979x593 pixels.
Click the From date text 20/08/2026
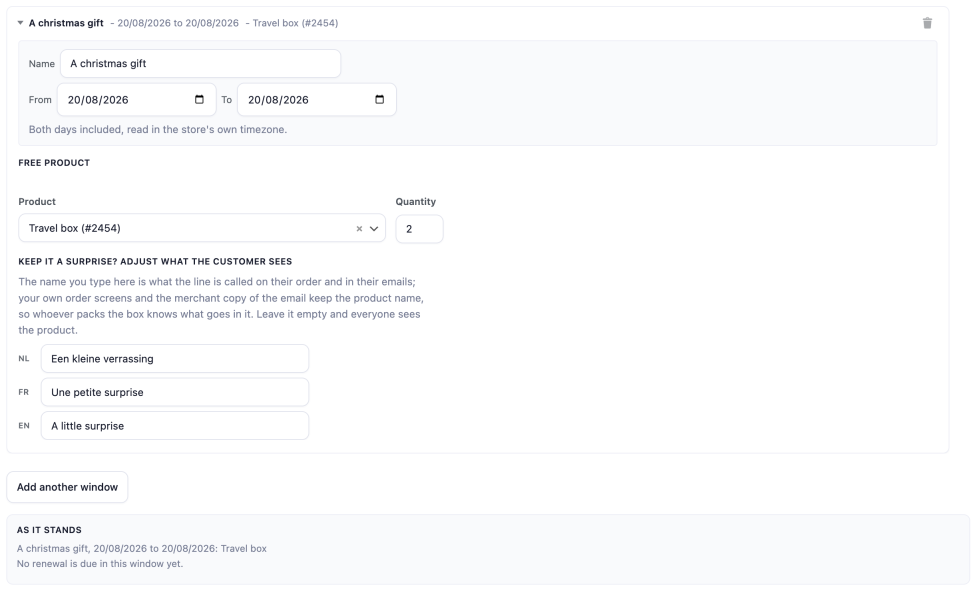tap(98, 100)
